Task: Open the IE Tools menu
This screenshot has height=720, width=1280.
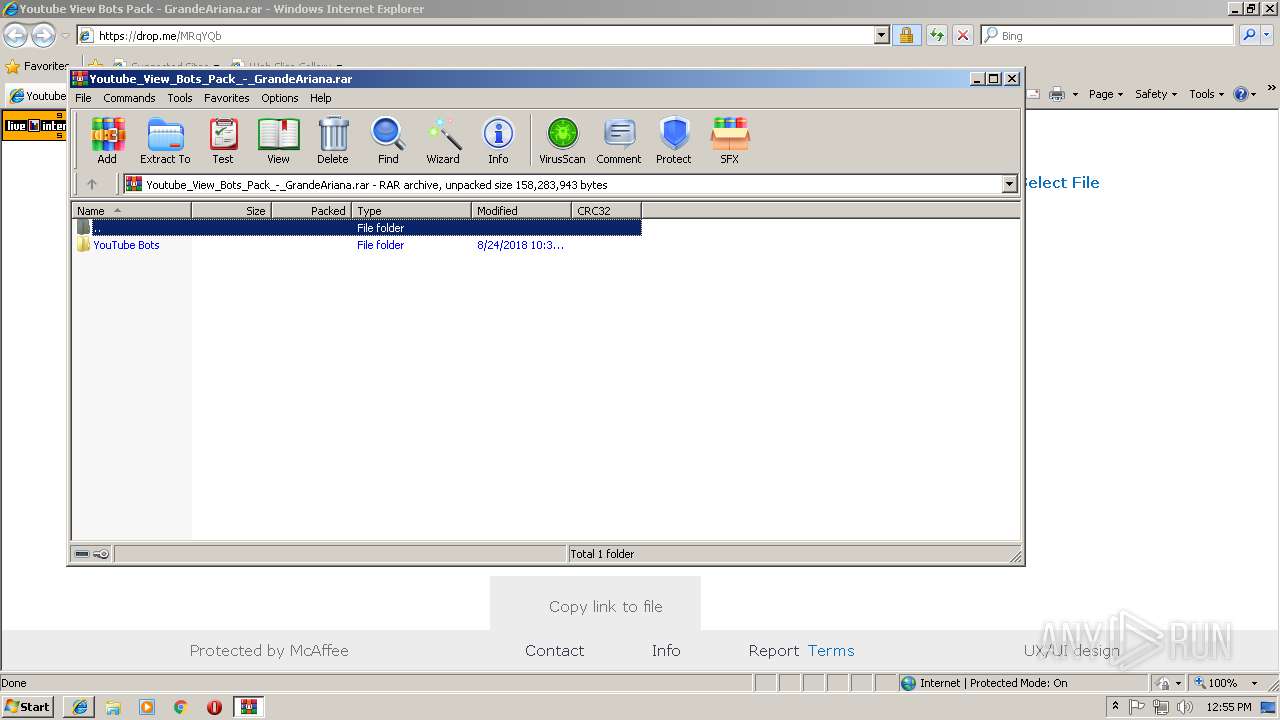Action: coord(1207,94)
